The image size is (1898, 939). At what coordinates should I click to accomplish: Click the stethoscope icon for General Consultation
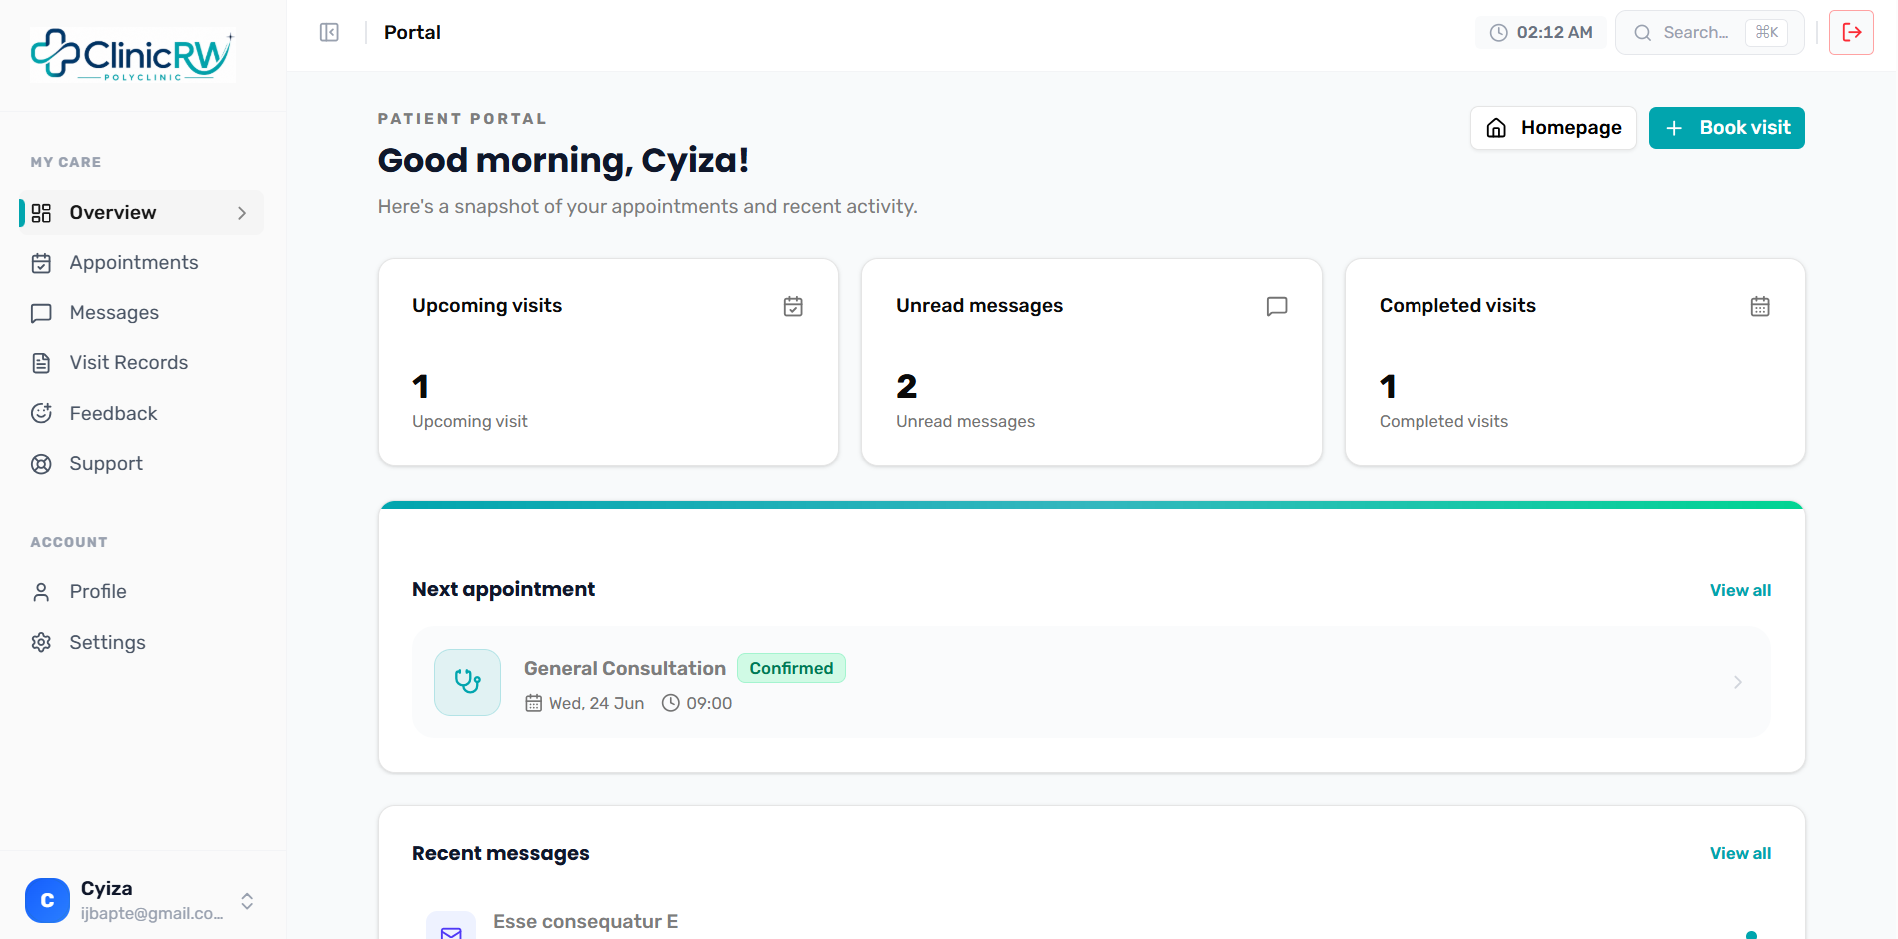(x=467, y=682)
